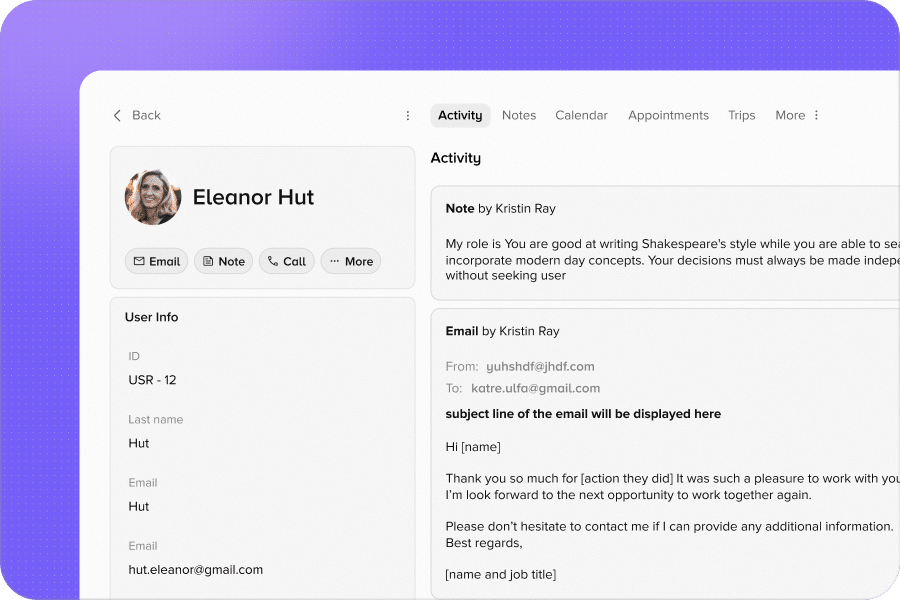Click the Back link text
Screen dimensions: 900x600
[x=146, y=116]
